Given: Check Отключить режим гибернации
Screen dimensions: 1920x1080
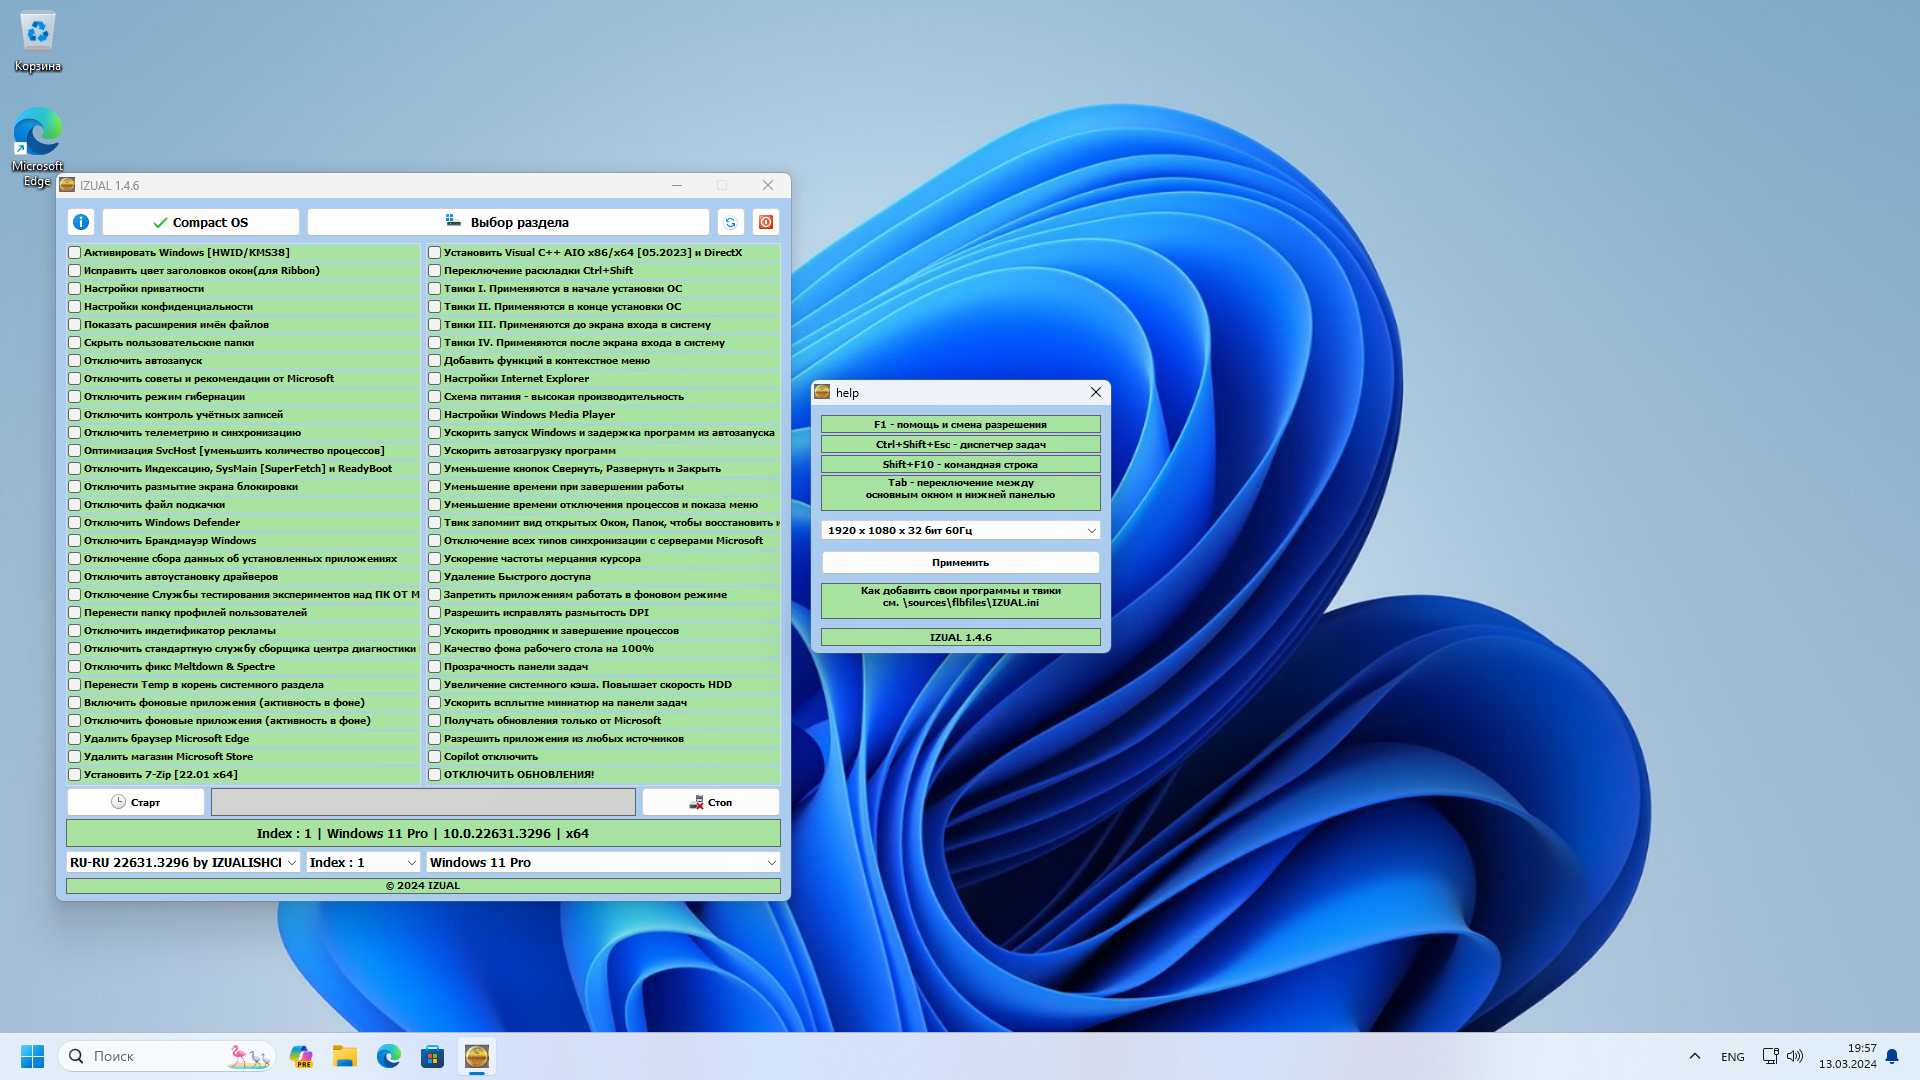Looking at the screenshot, I should tap(75, 397).
